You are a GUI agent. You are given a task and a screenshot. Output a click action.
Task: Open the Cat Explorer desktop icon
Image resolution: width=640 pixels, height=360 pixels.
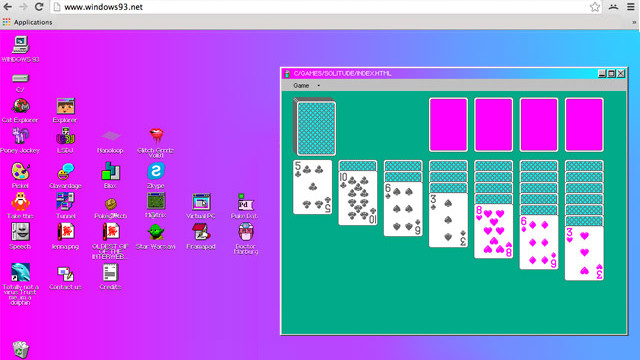(x=20, y=107)
